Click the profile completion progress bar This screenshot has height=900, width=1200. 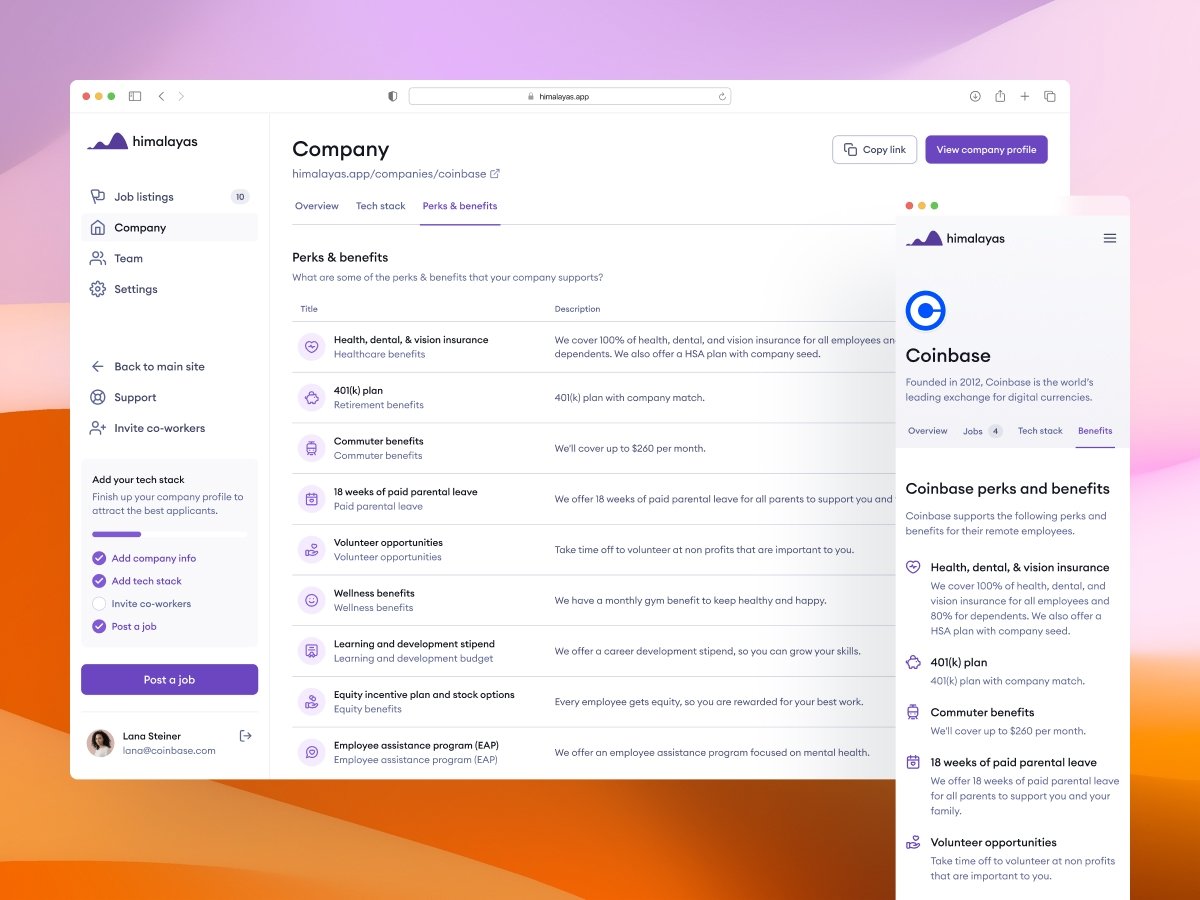pyautogui.click(x=169, y=534)
